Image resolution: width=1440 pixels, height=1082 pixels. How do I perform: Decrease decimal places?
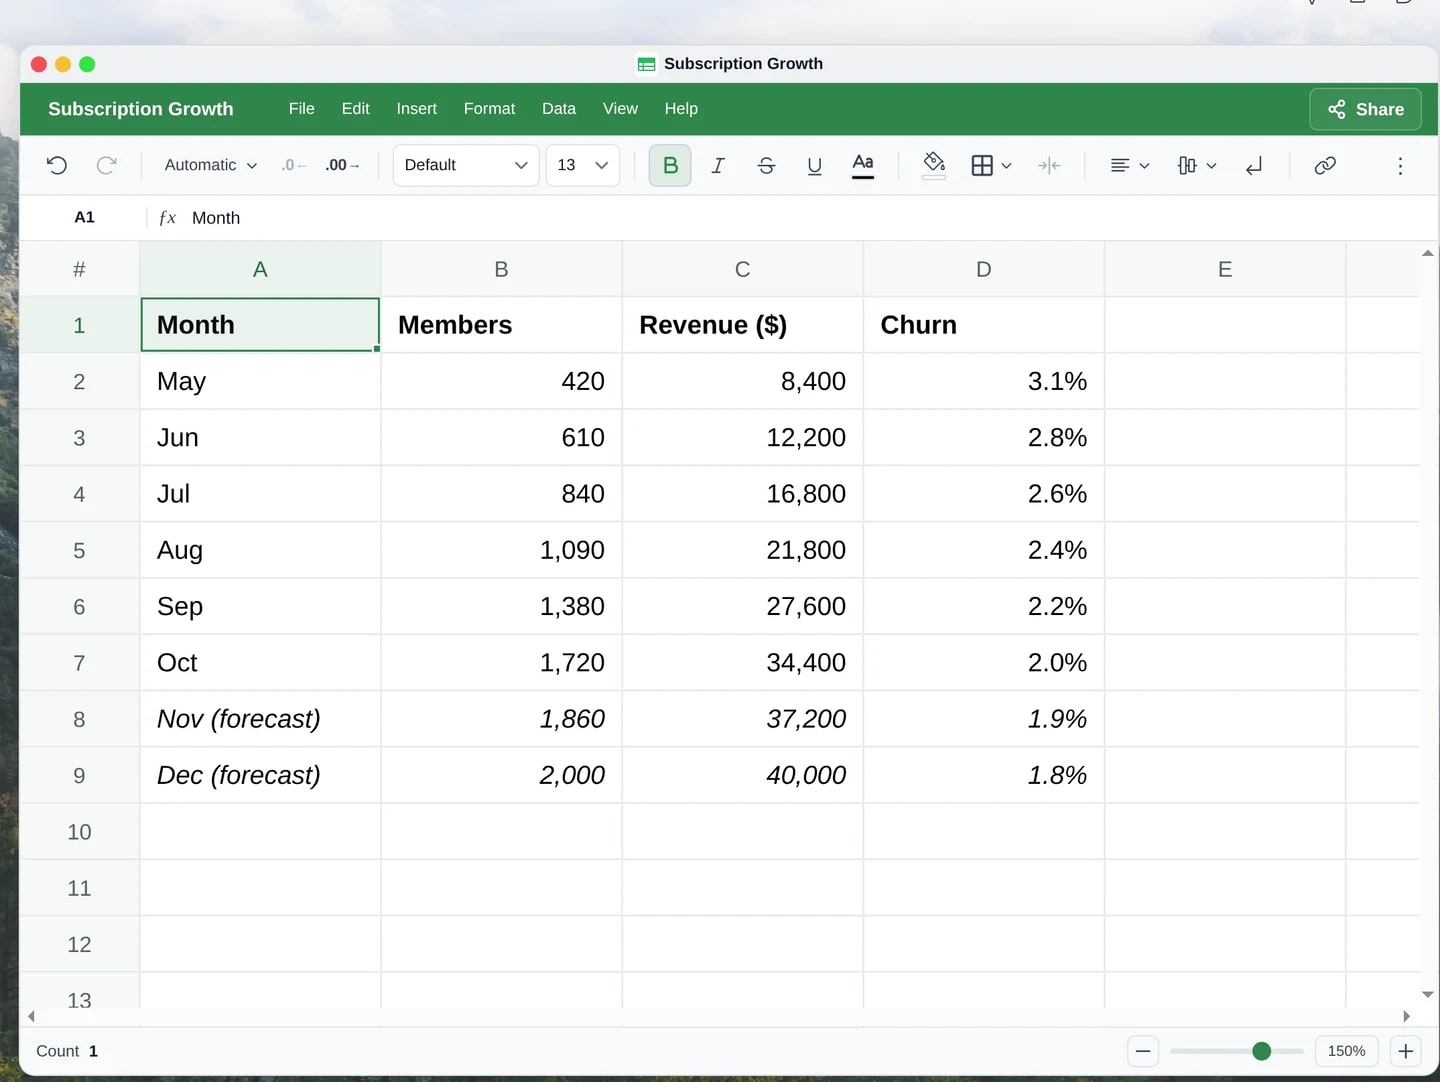click(x=292, y=165)
